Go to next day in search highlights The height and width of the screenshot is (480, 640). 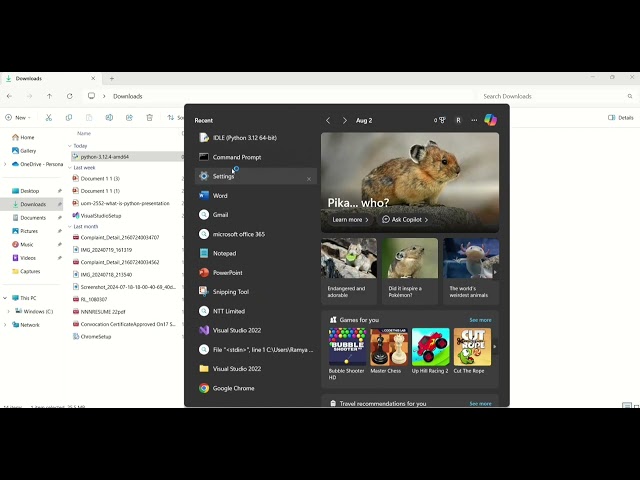click(345, 120)
